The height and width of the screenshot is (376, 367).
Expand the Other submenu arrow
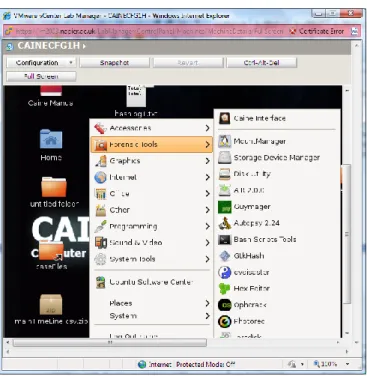(207, 210)
